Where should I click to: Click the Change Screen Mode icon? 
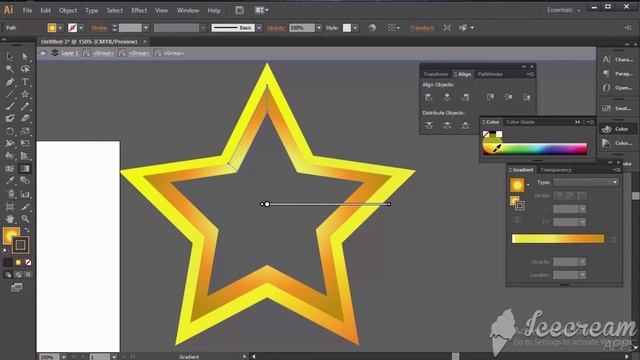pos(17,288)
